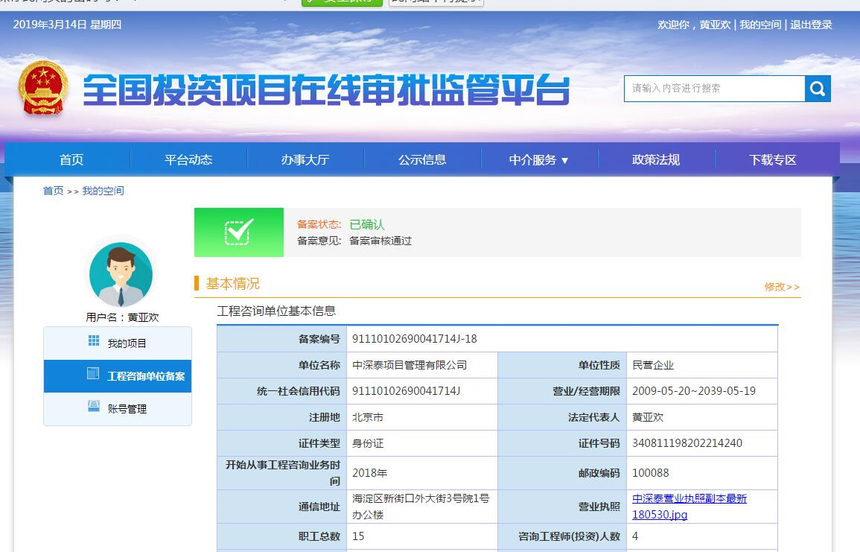Click the date range 2009-05-20~2039-05-19
The image size is (860, 552).
click(x=694, y=391)
